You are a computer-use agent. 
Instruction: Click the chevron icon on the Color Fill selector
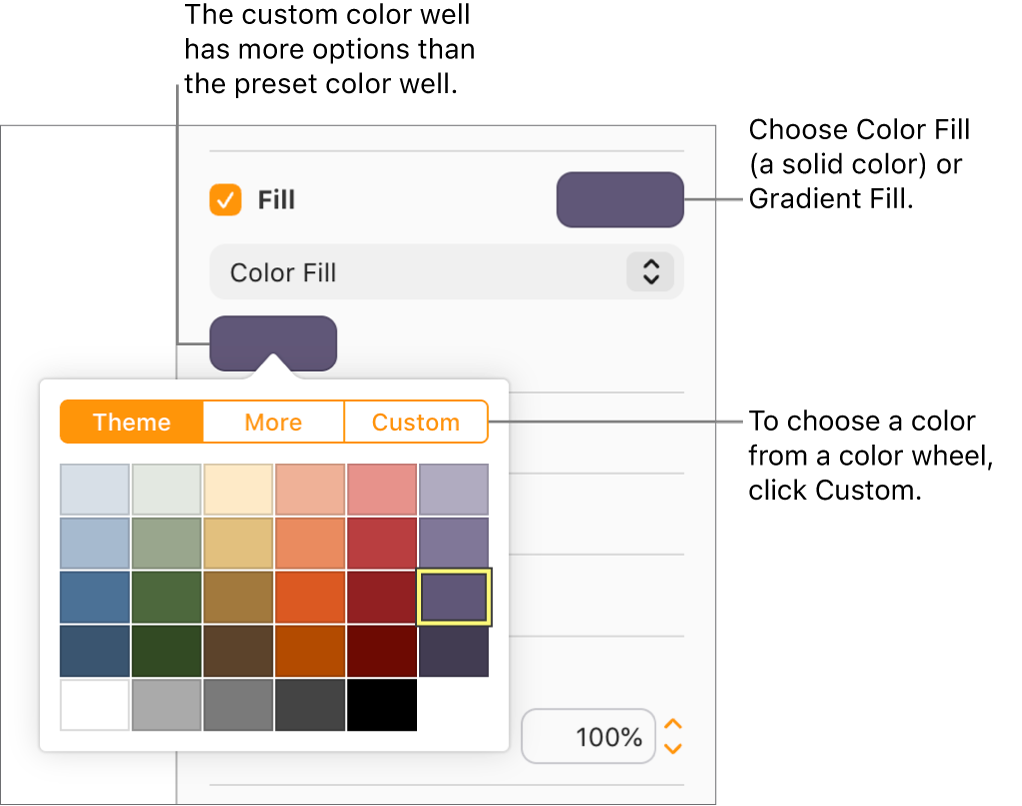pos(651,272)
